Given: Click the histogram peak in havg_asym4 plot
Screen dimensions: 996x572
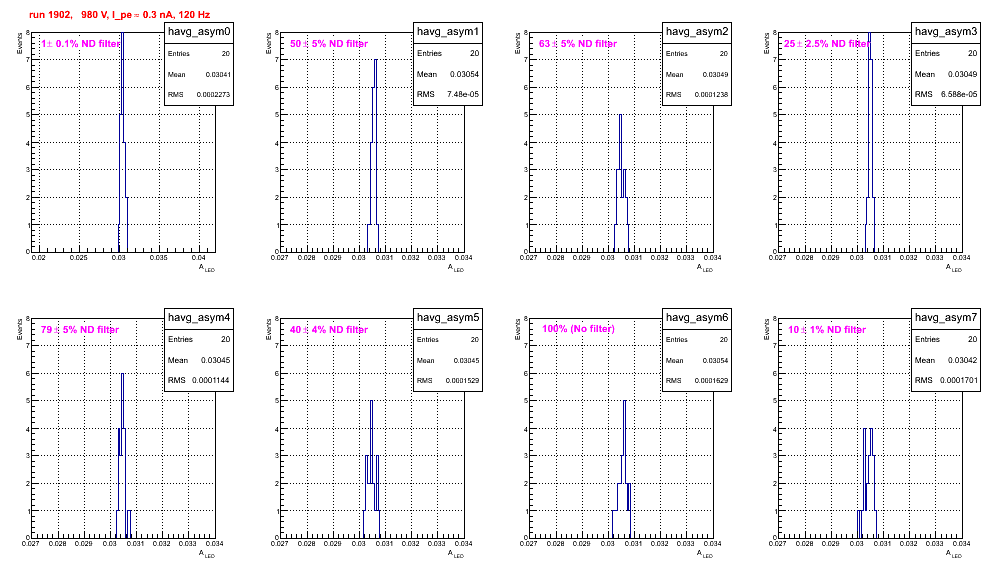Looking at the screenshot, I should (x=122, y=374).
